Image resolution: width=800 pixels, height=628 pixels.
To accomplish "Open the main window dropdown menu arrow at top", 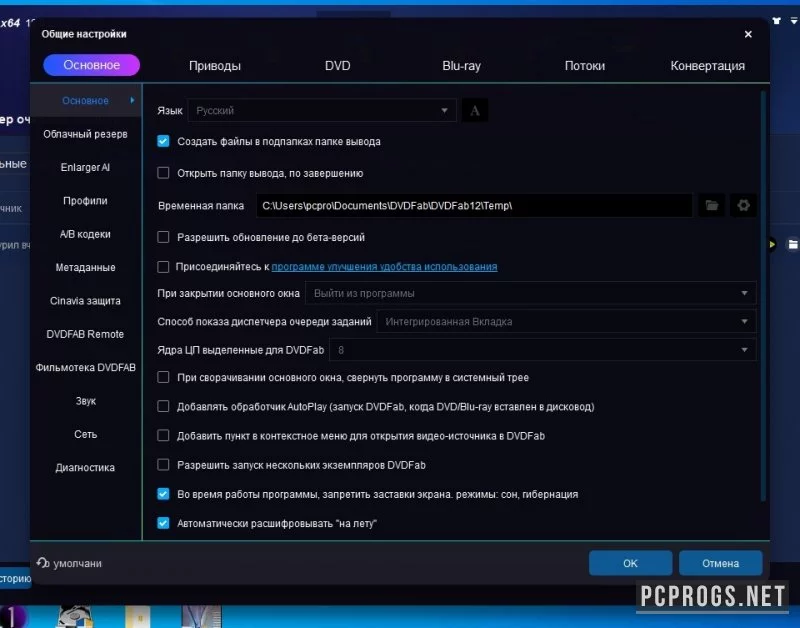I will click(x=794, y=21).
